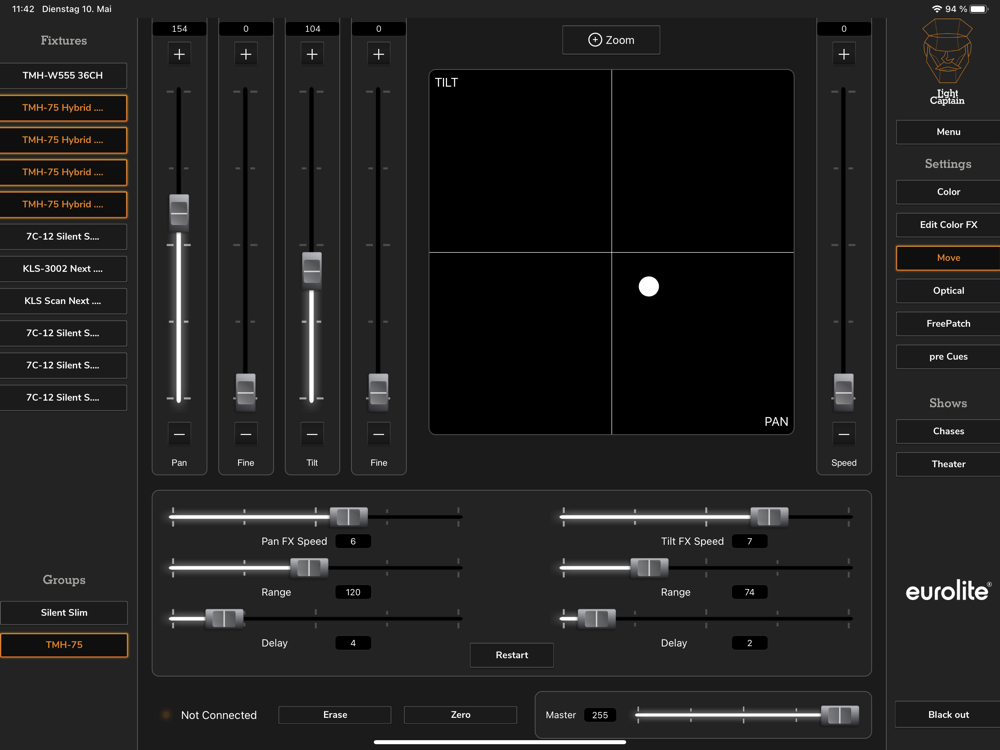Click minus icon below Tilt Fine fader
This screenshot has width=1000, height=750.
coord(378,434)
